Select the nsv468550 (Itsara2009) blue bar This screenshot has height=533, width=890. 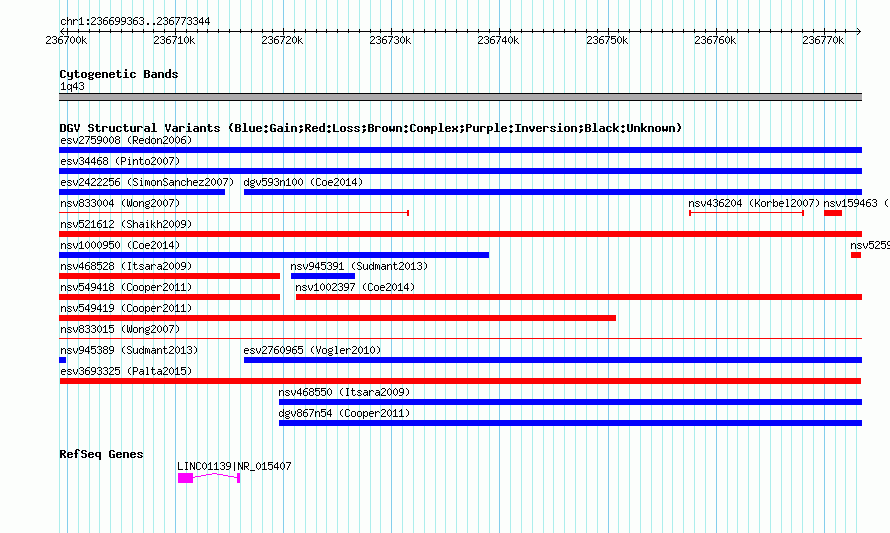tap(570, 402)
